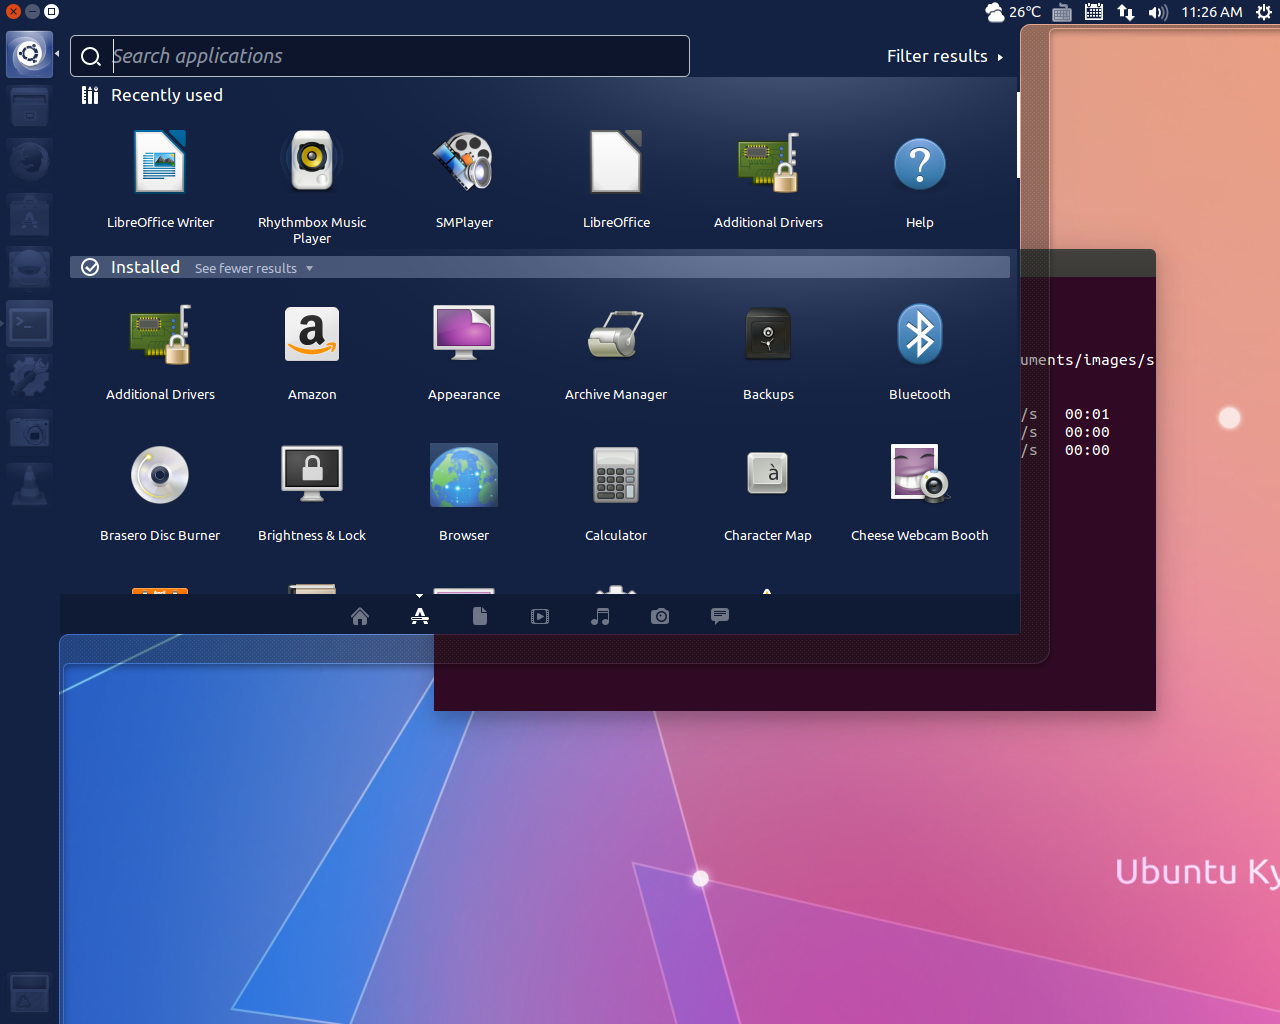Open the calendar indicator in top panel
1280x1024 pixels.
1094,12
